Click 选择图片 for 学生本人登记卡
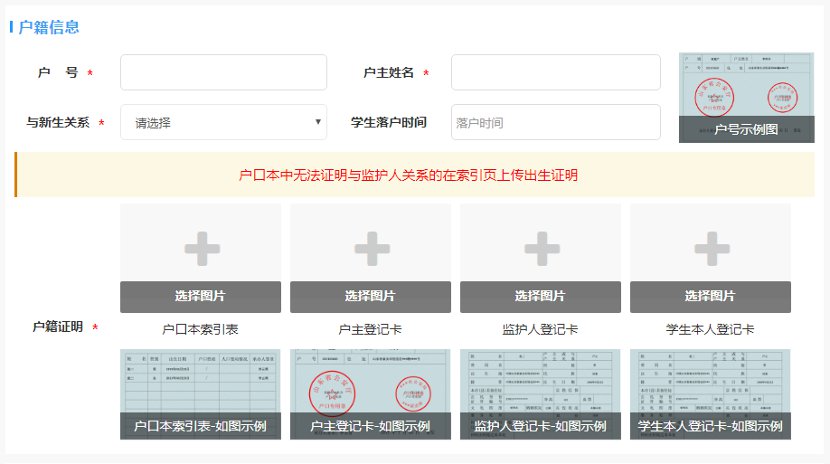This screenshot has height=464, width=830. [710, 296]
